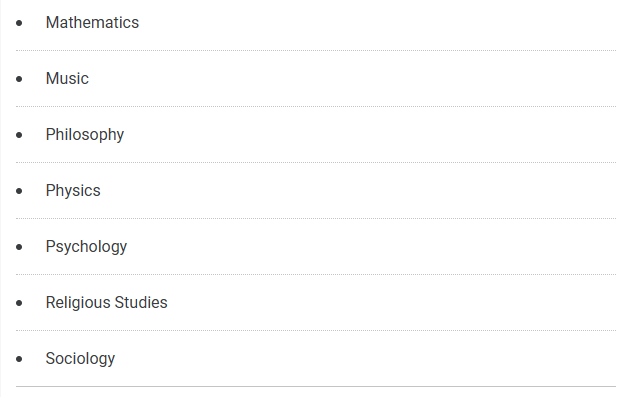The height and width of the screenshot is (397, 623).
Task: Open the Psychology subject
Action: click(x=86, y=247)
